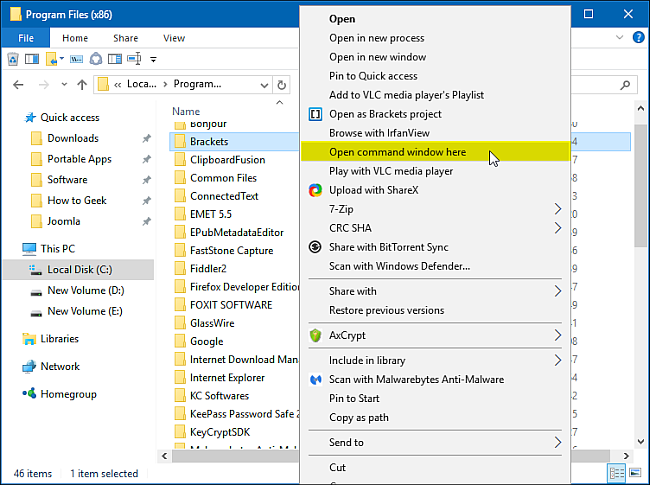Click the Malwarebytes icon in the context menu

click(x=315, y=380)
